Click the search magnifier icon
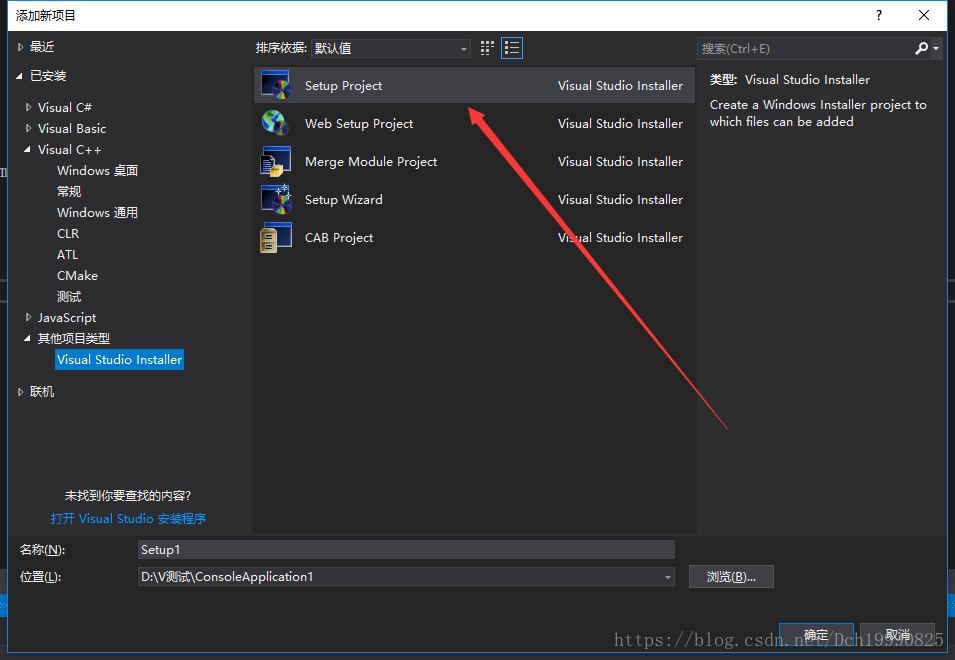This screenshot has width=955, height=660. (921, 48)
